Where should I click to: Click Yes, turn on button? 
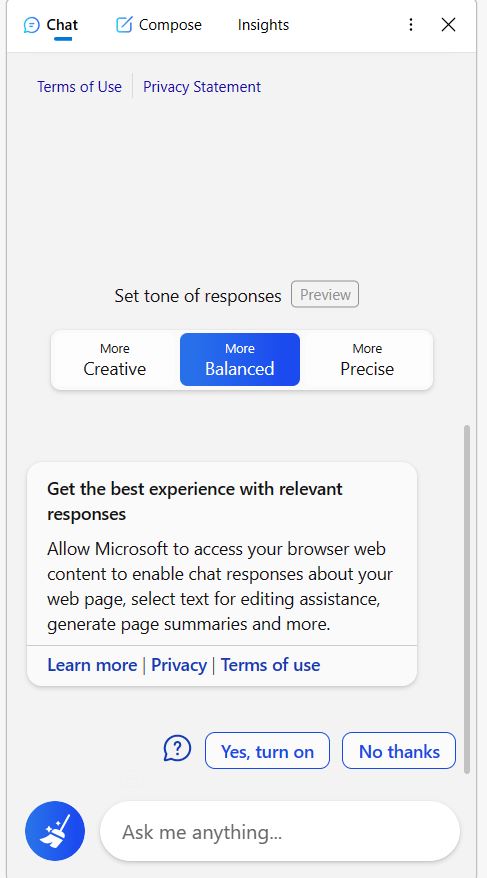[268, 751]
